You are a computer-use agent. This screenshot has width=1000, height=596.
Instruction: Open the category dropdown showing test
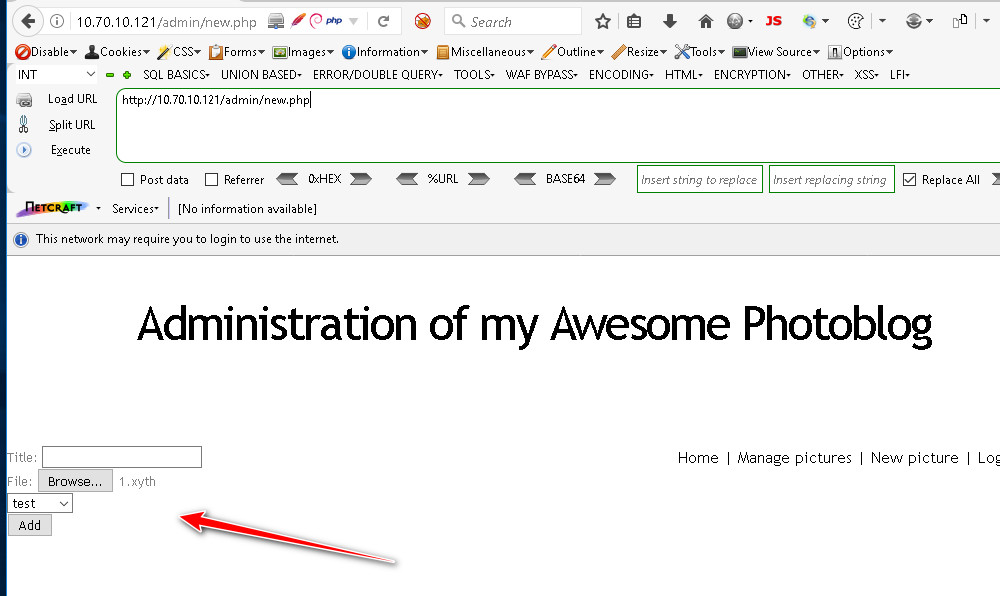[40, 504]
